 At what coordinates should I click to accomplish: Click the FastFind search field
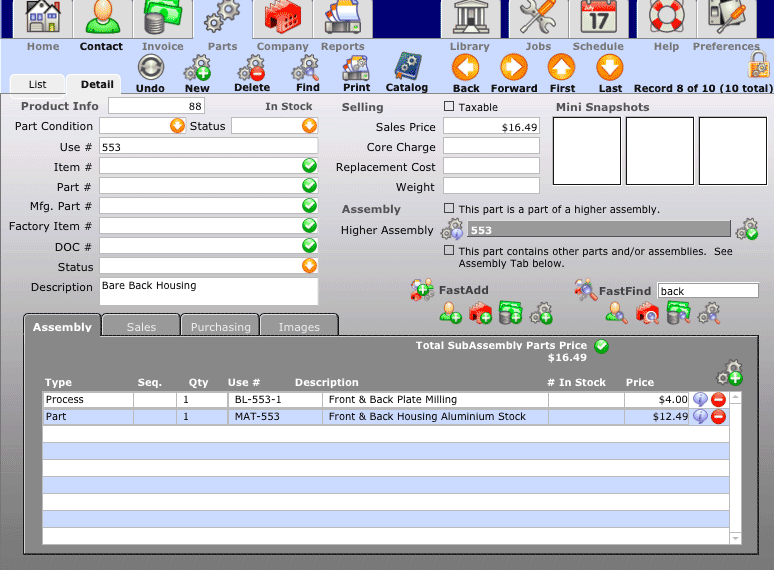pos(708,291)
